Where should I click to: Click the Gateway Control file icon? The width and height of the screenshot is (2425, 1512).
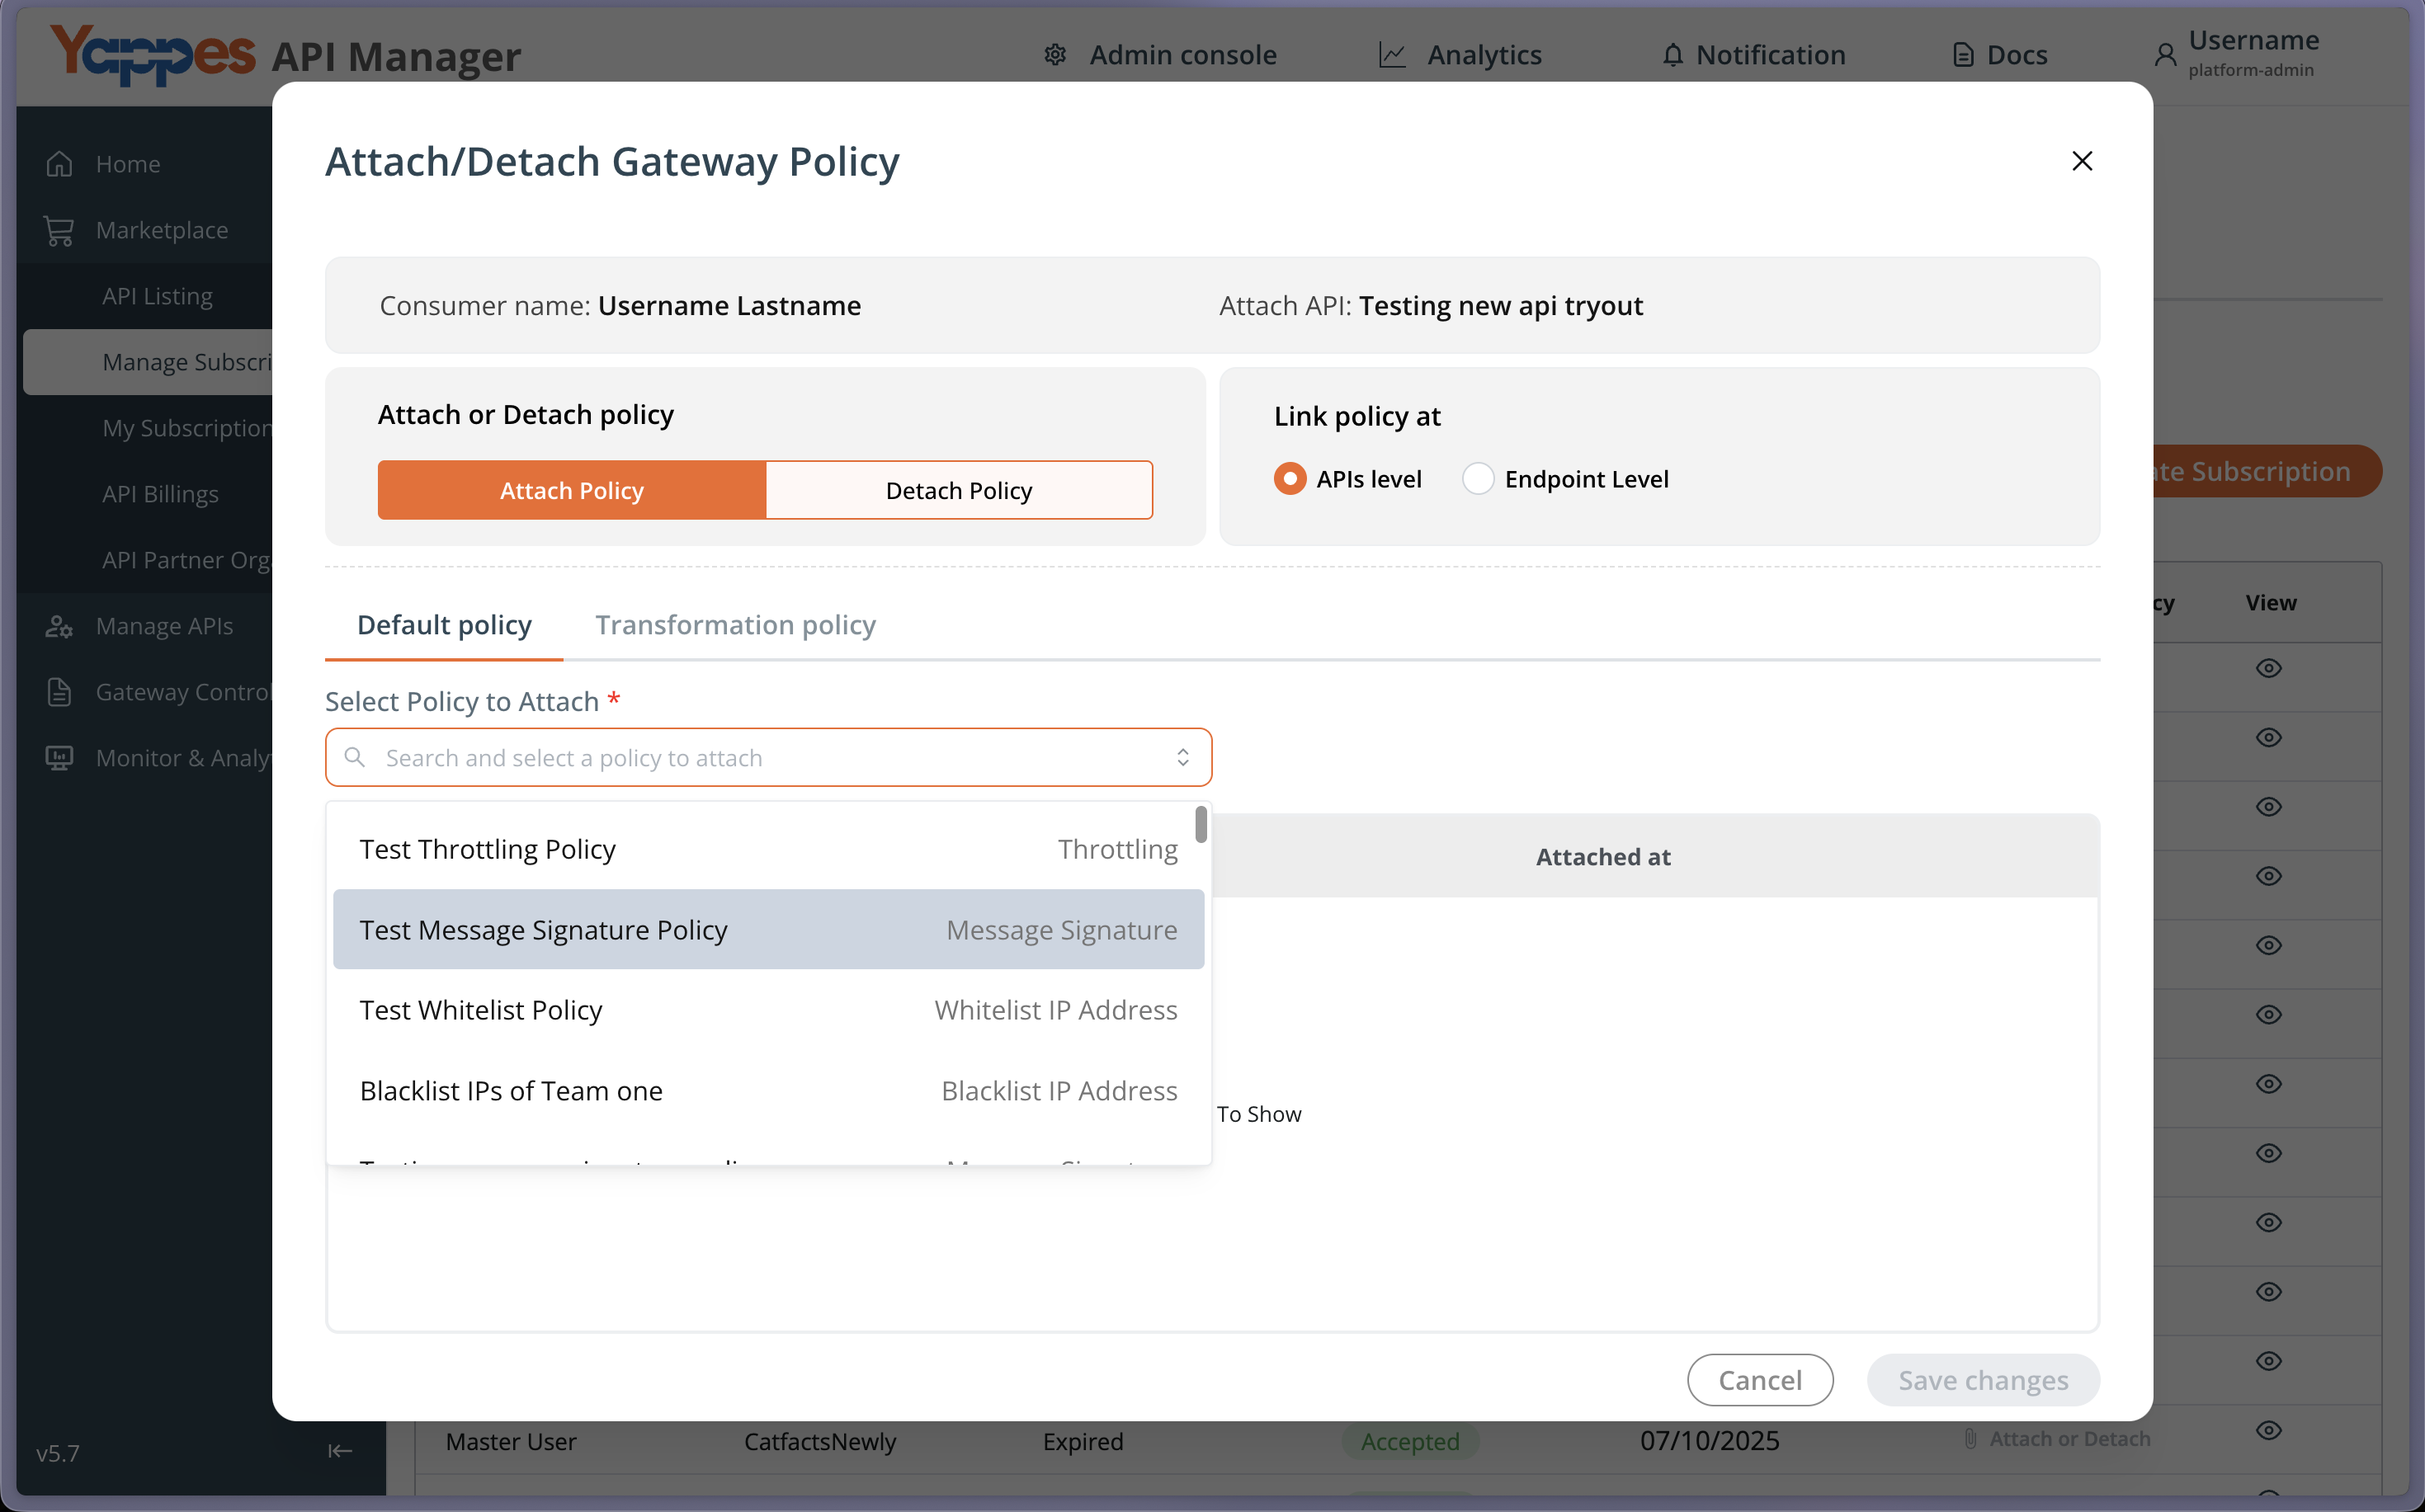(x=59, y=692)
